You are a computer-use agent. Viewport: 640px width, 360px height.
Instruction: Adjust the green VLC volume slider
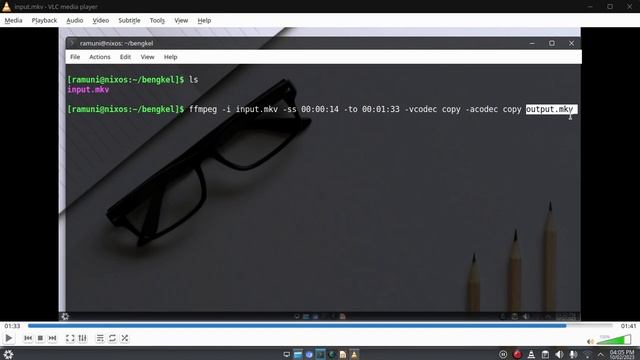pyautogui.click(x=613, y=340)
